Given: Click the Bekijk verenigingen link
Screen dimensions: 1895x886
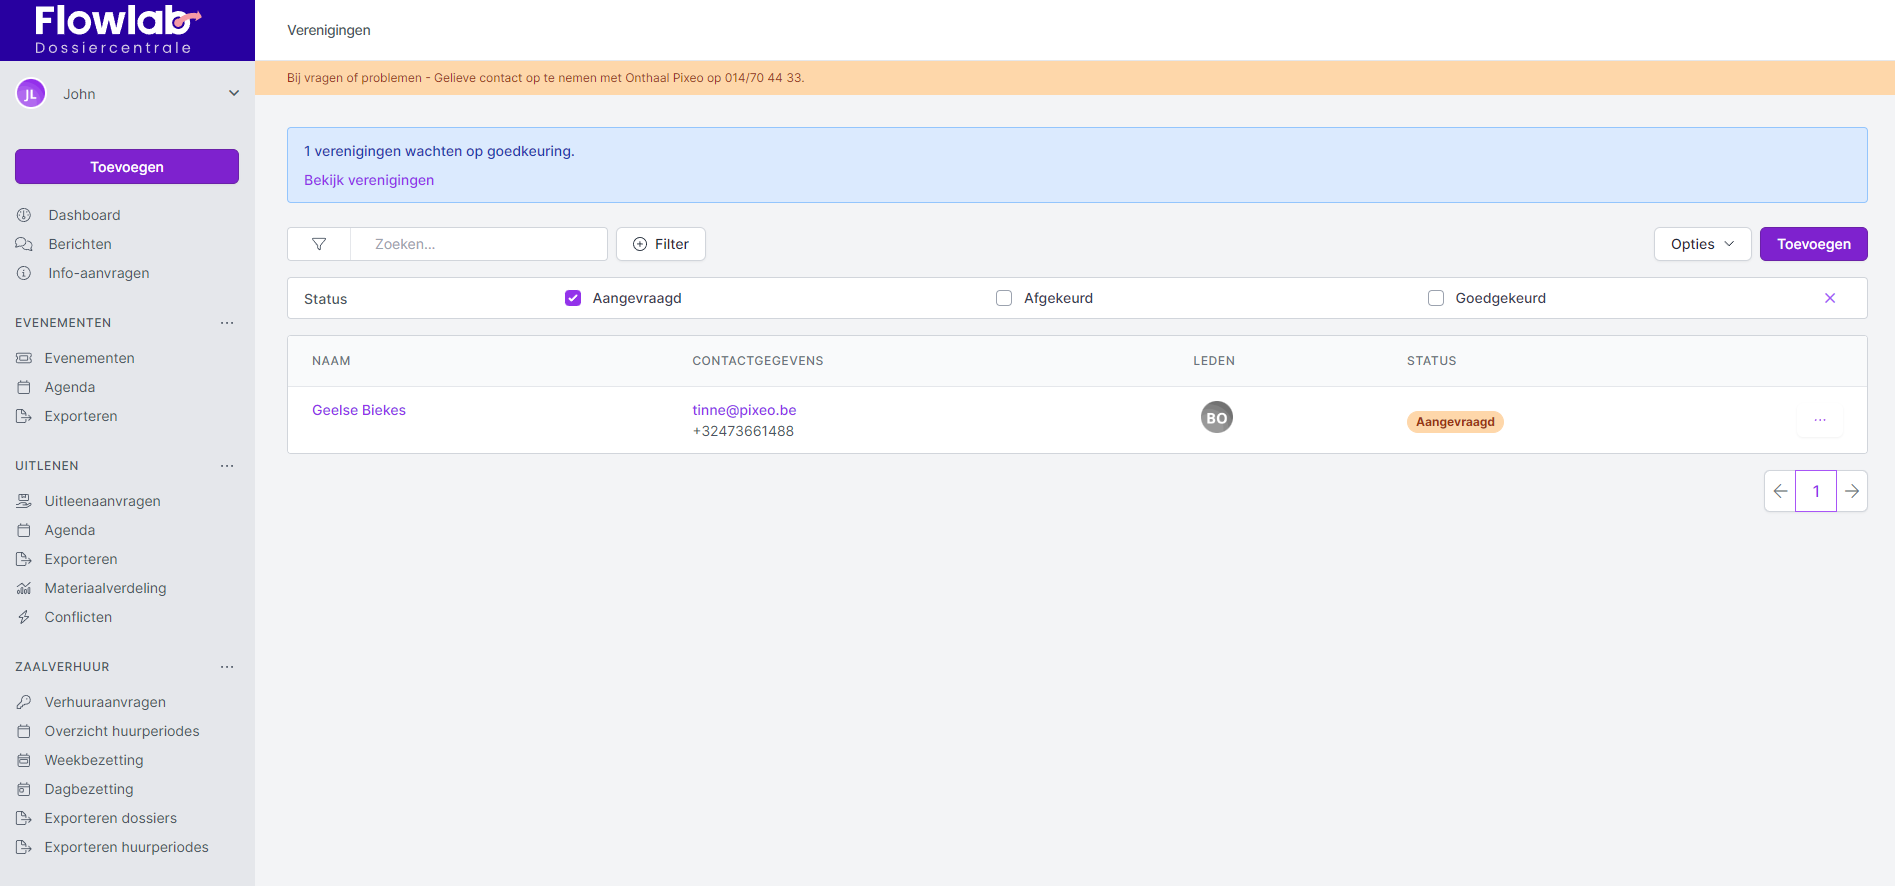Looking at the screenshot, I should (x=369, y=180).
